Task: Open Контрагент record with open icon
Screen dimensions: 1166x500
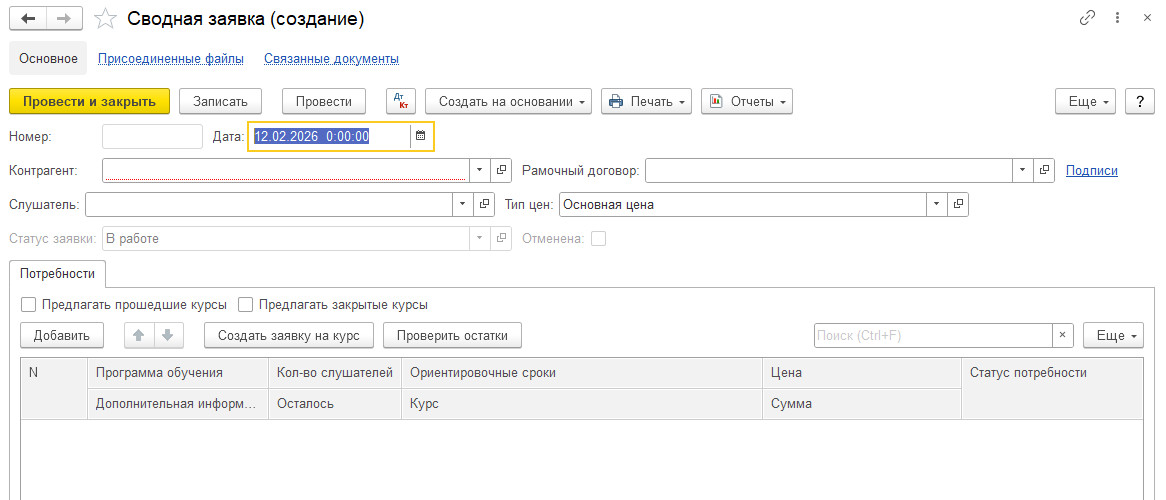Action: click(x=502, y=170)
